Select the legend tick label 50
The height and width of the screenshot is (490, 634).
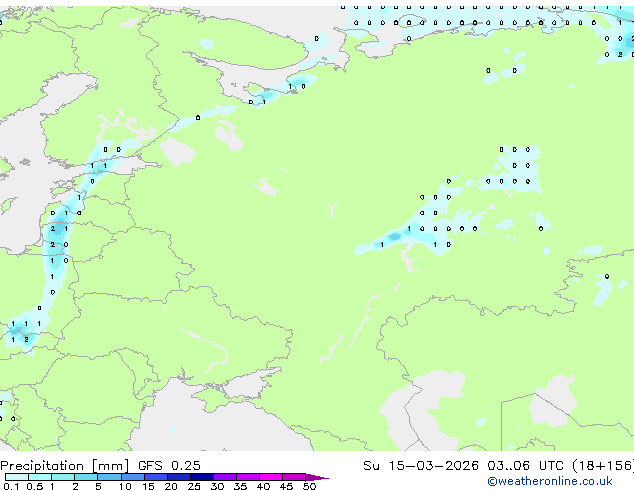309,486
